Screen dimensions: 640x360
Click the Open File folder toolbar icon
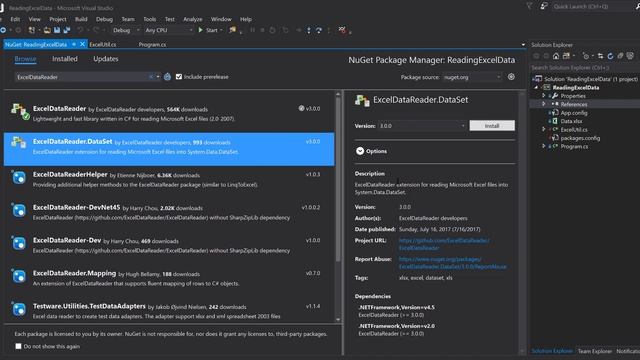[47, 30]
